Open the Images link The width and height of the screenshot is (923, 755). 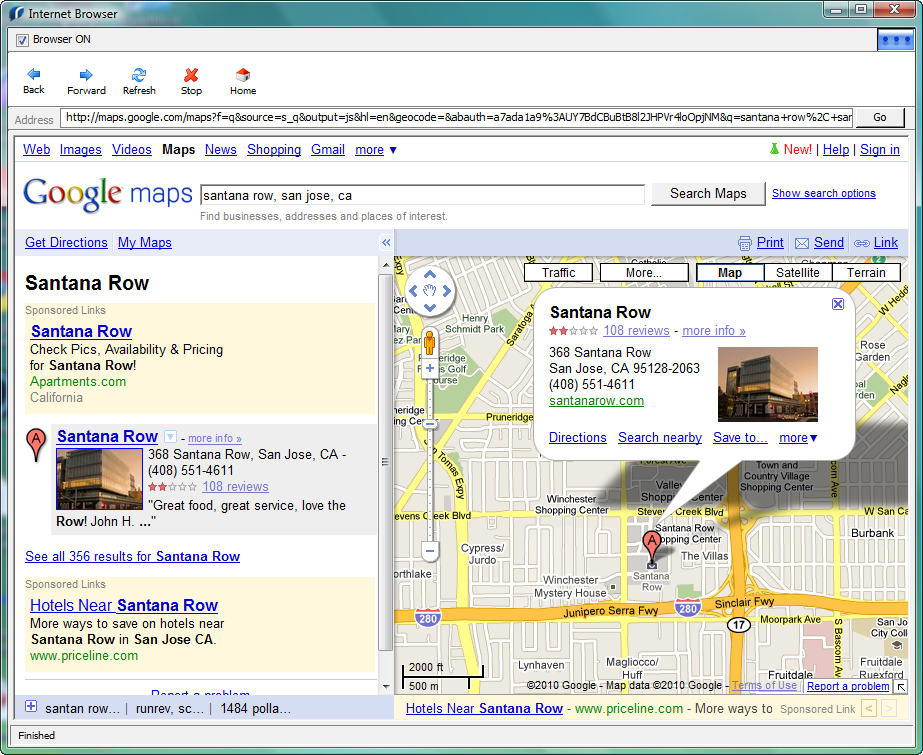[x=81, y=150]
